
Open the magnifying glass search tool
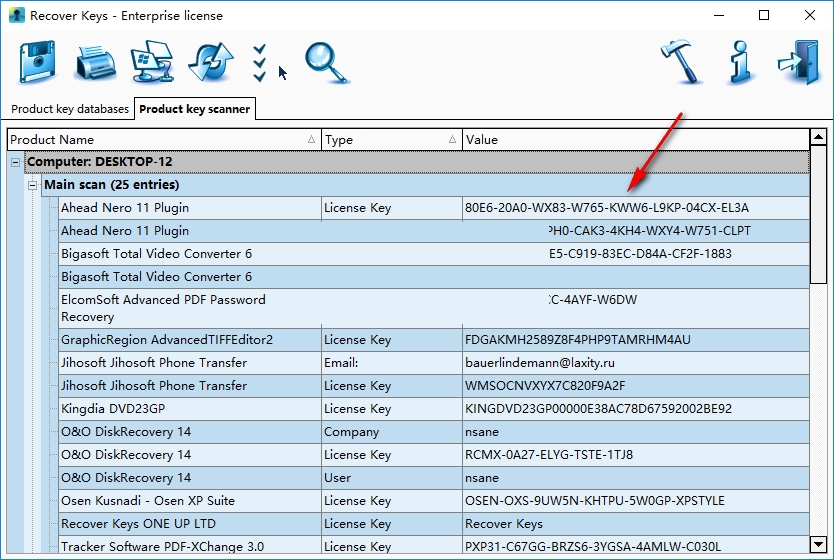326,63
